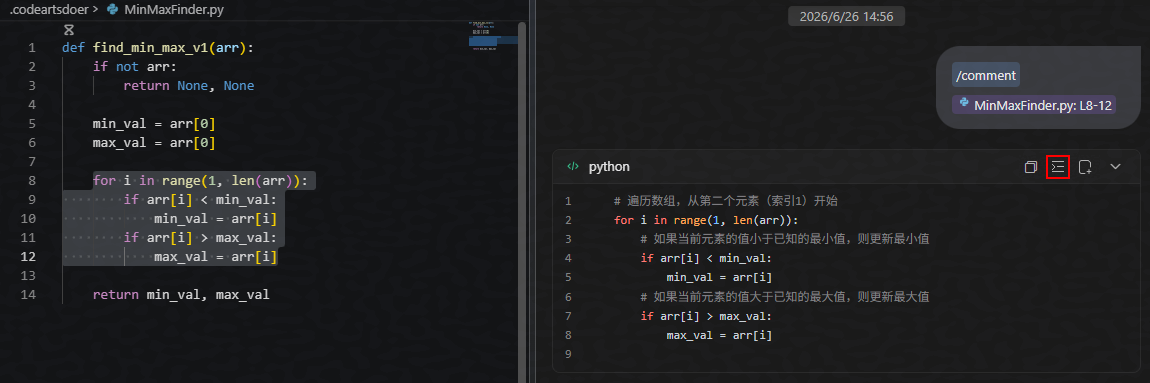Copy the generated python code block
1150x383 pixels.
click(x=1030, y=167)
